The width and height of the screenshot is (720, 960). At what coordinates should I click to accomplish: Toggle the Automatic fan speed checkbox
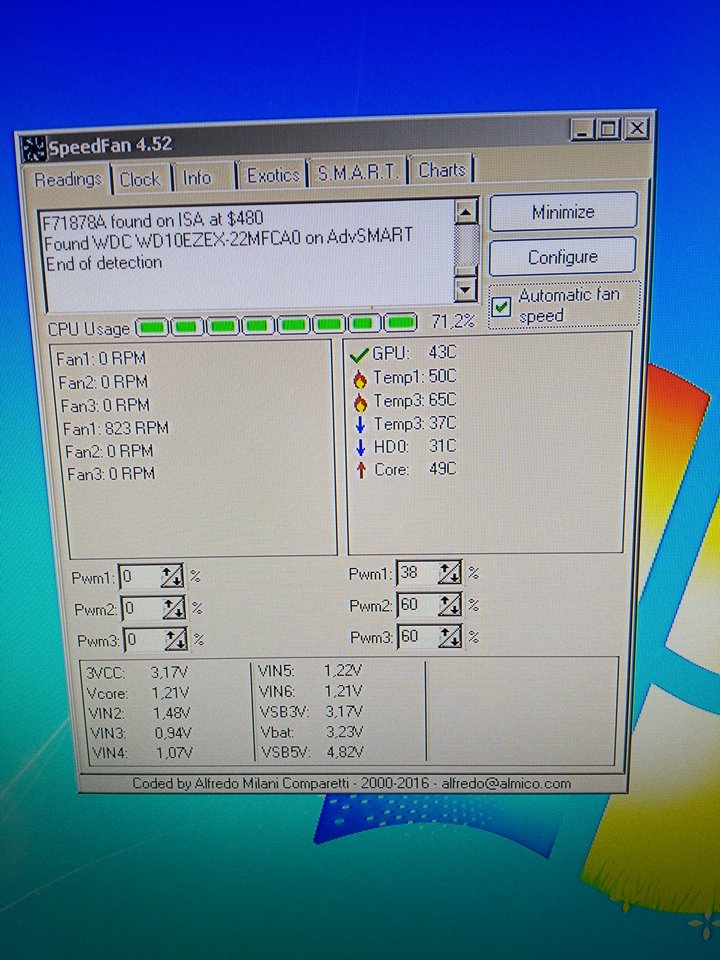point(501,306)
